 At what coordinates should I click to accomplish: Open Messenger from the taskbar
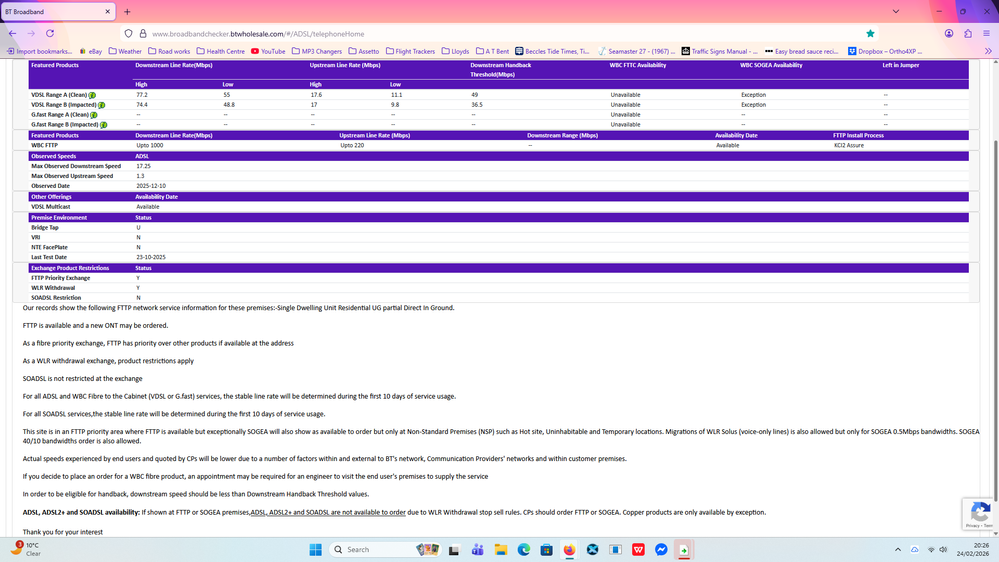point(661,550)
